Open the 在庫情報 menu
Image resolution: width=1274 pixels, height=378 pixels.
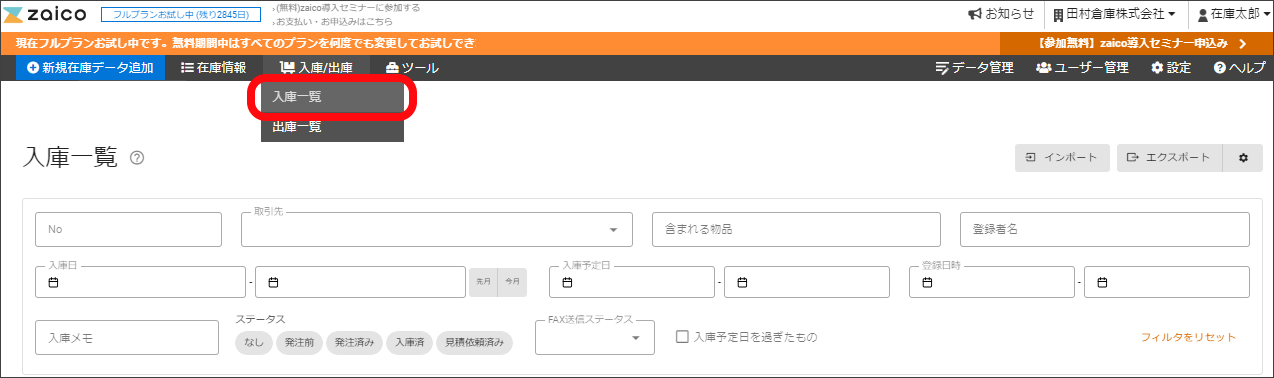pos(214,68)
